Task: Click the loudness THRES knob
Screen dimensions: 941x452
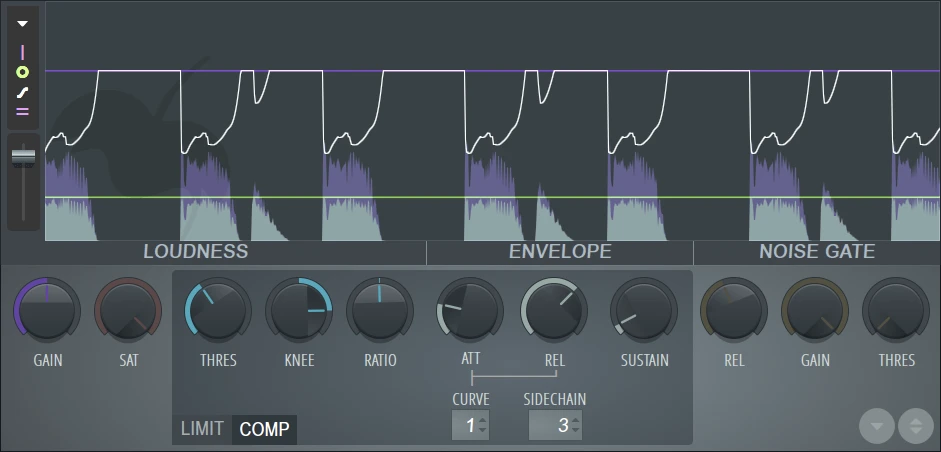Action: [218, 311]
